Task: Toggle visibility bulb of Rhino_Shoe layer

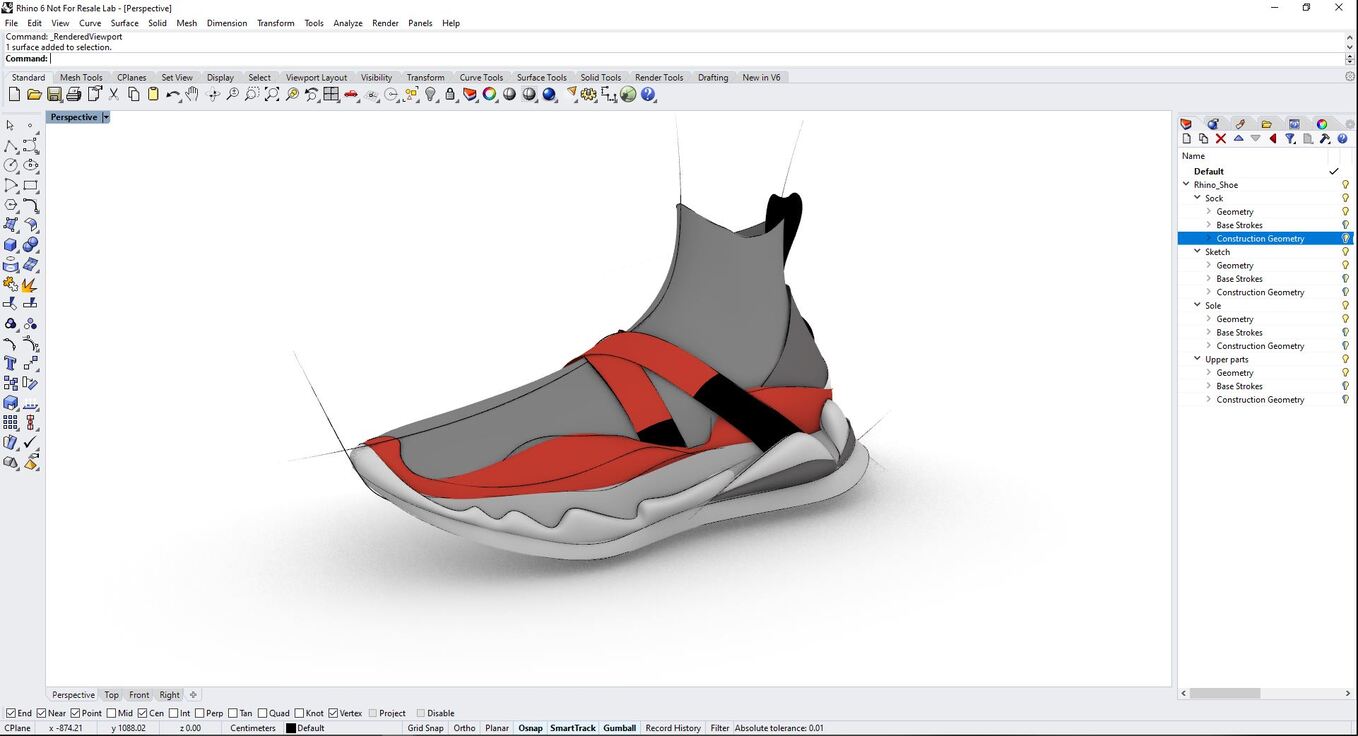Action: pos(1346,185)
